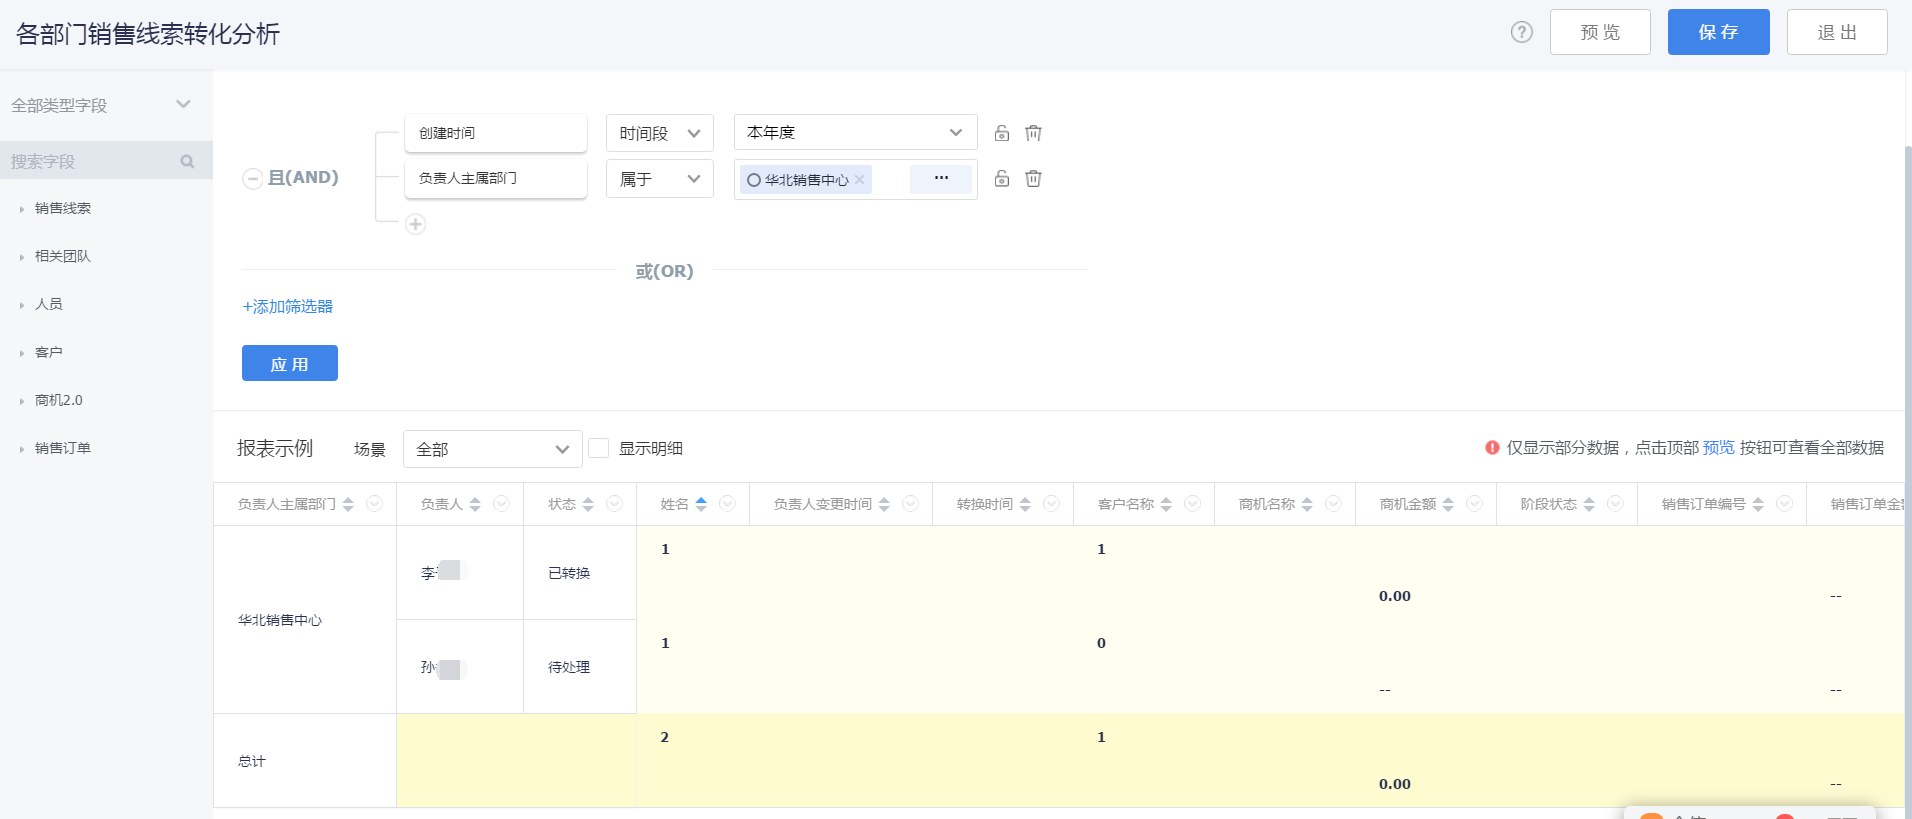1912x819 pixels.
Task: Sort by 状态 column
Action: tap(588, 504)
